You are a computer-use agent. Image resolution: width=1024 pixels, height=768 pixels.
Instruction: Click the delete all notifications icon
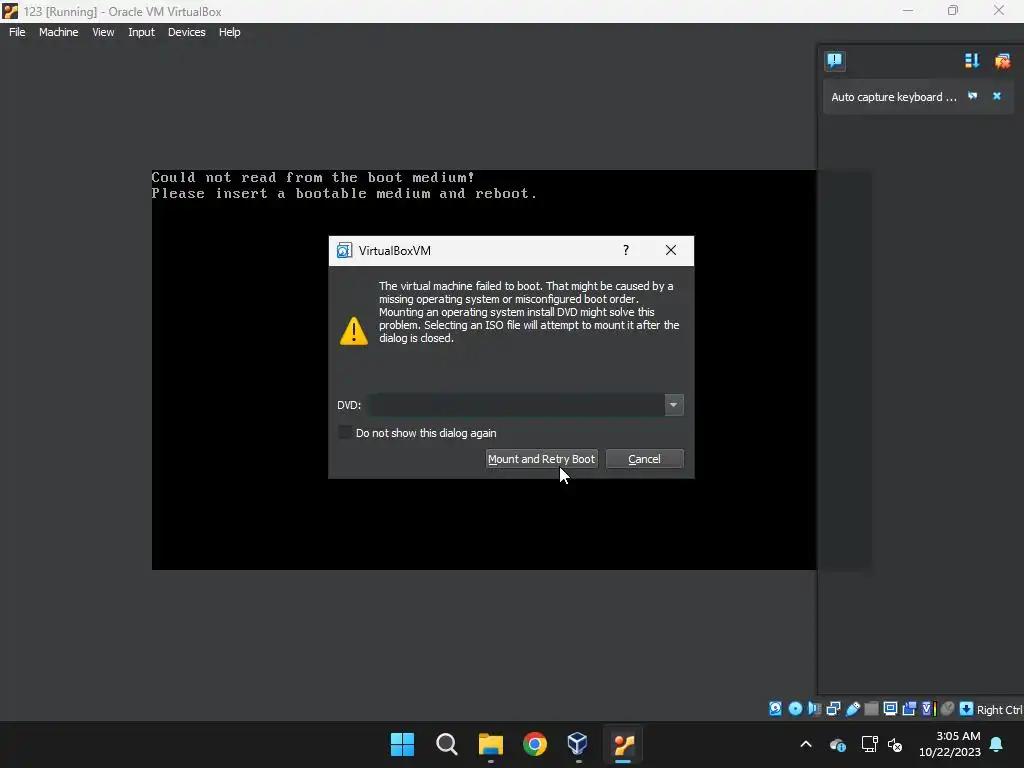pyautogui.click(x=1002, y=61)
